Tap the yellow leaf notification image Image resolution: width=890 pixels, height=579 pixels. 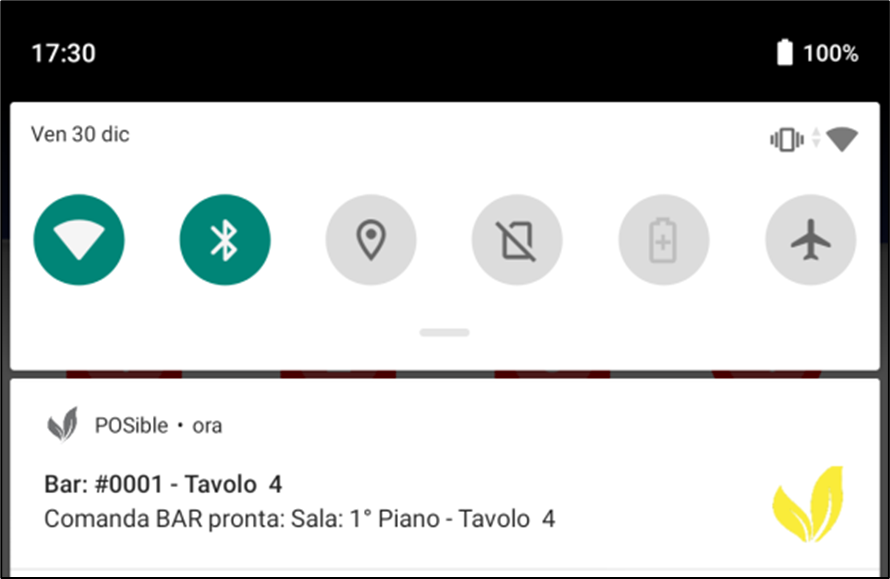(x=809, y=503)
